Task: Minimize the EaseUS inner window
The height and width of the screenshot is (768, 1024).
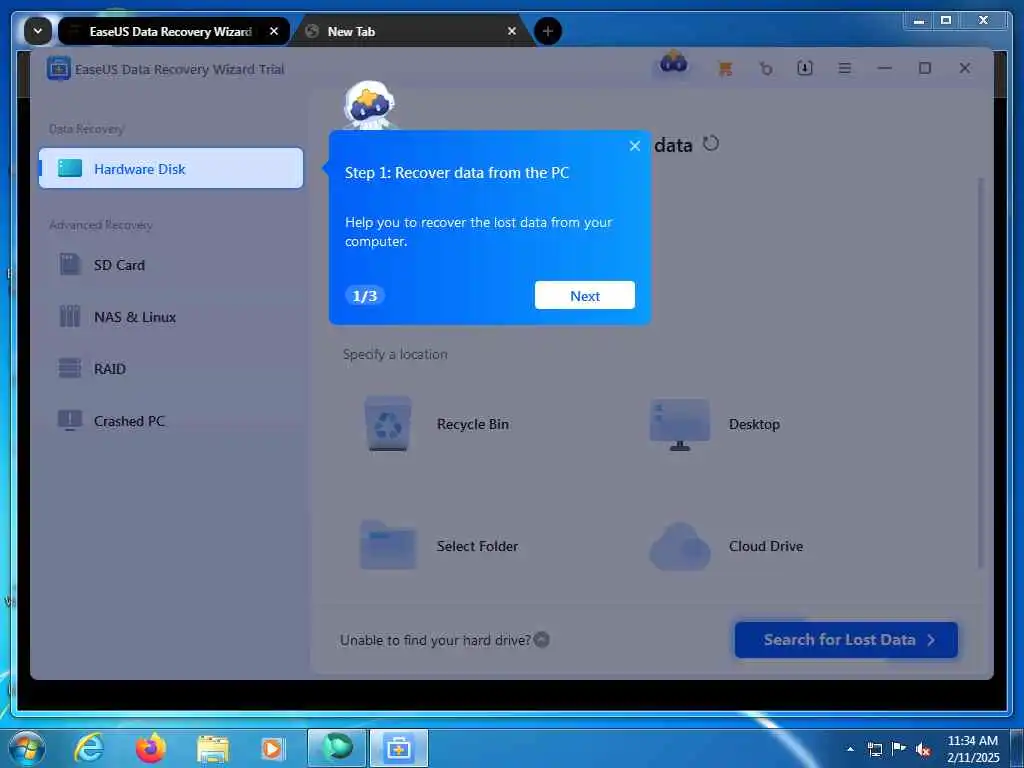Action: point(884,68)
